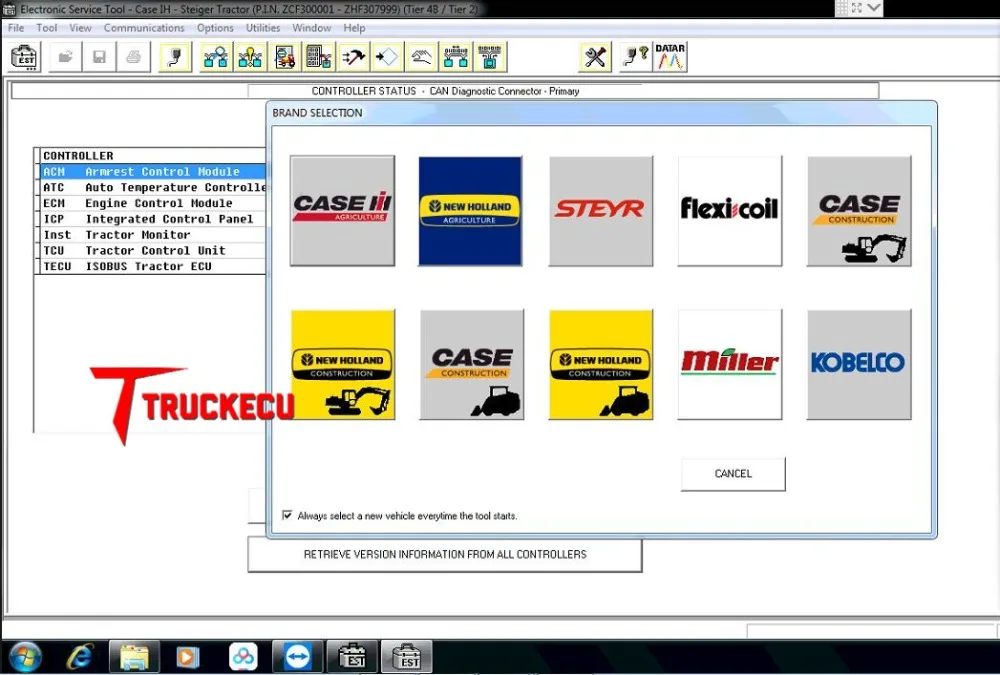
Task: Select Case Construction skid steer tile
Action: 472,364
